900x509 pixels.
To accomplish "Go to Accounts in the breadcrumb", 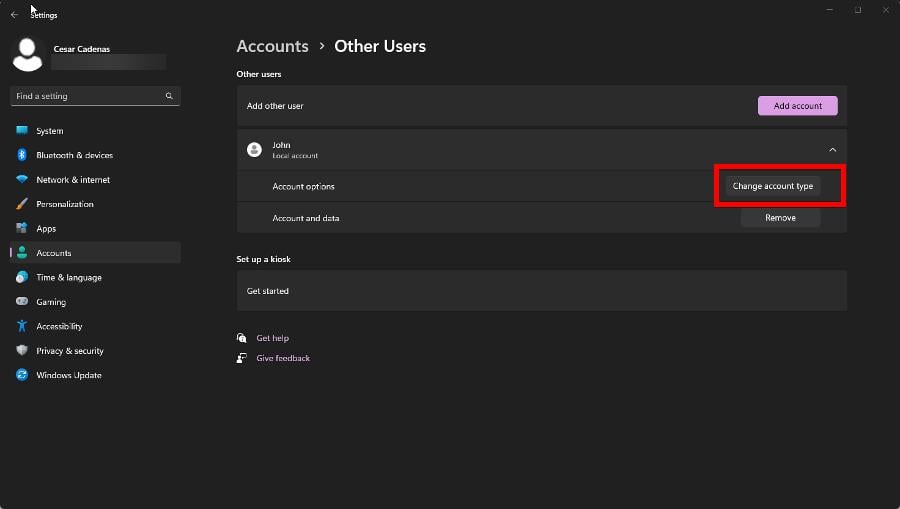I will point(272,46).
